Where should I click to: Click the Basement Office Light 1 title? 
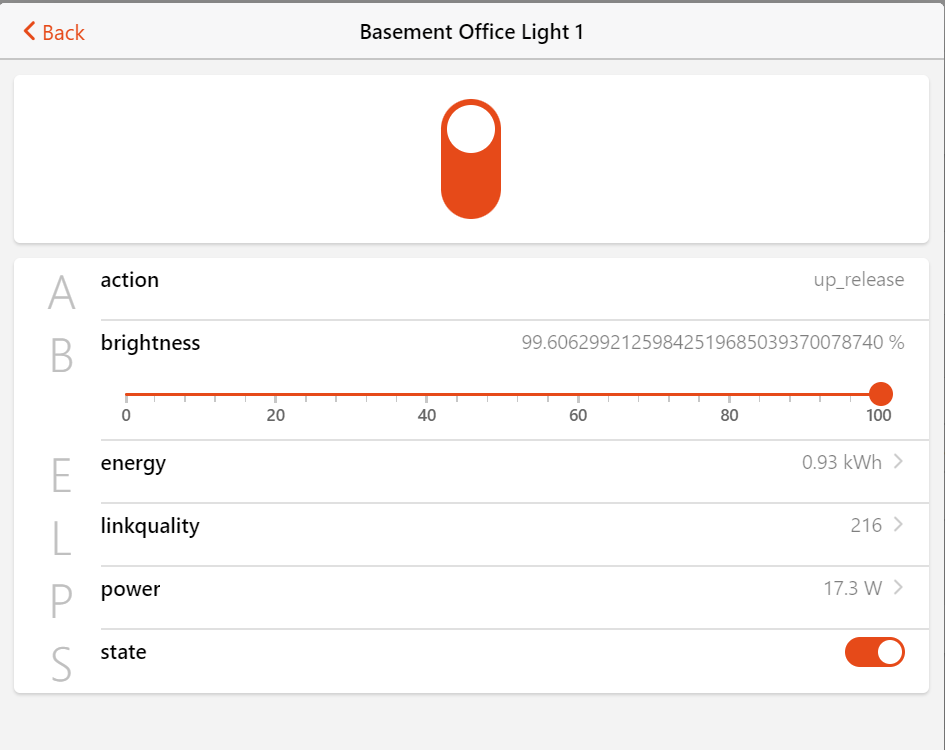tap(471, 32)
